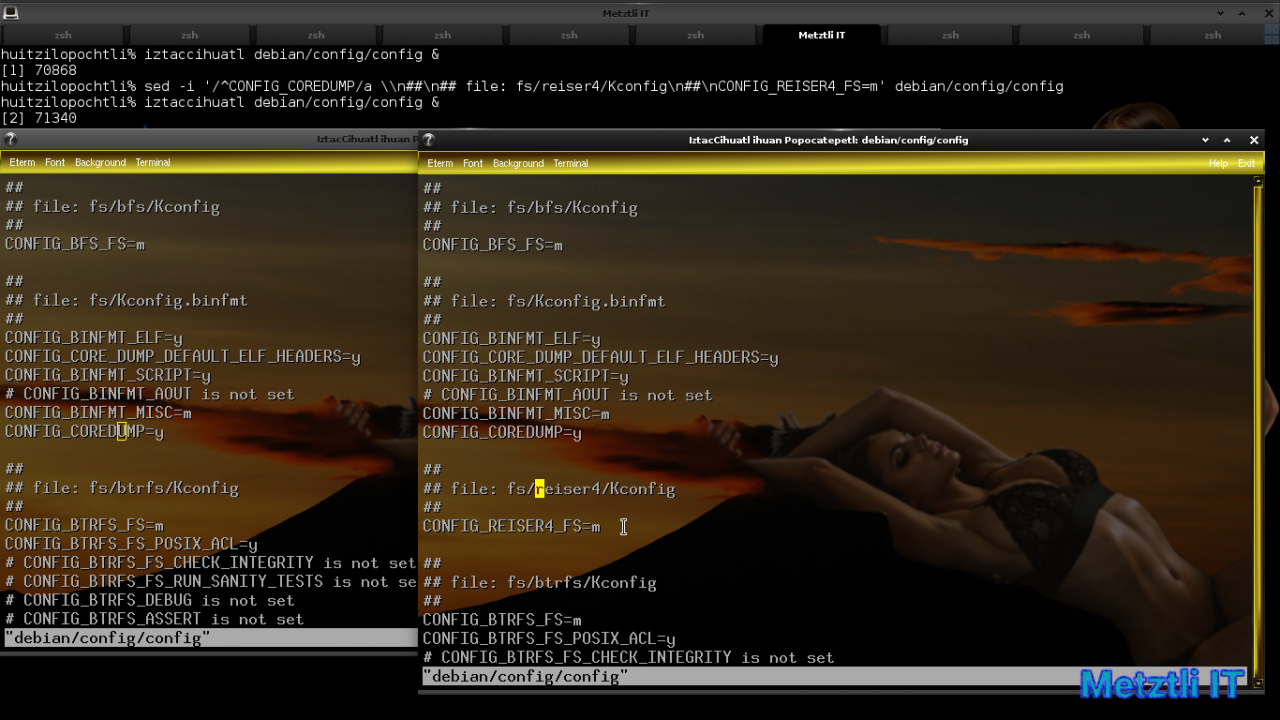
Task: Click 'CONFIG_BINFMT_ELF=y' in the left window
Action: (93, 338)
